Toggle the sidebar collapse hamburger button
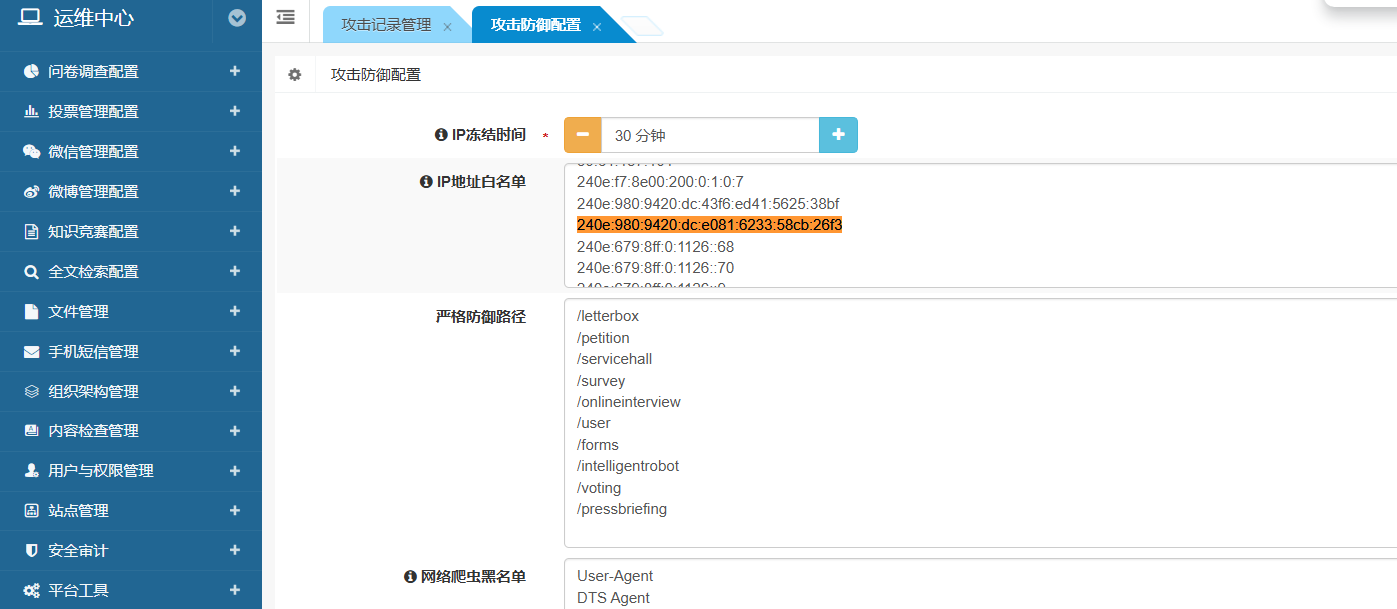This screenshot has width=1397, height=609. pyautogui.click(x=286, y=17)
